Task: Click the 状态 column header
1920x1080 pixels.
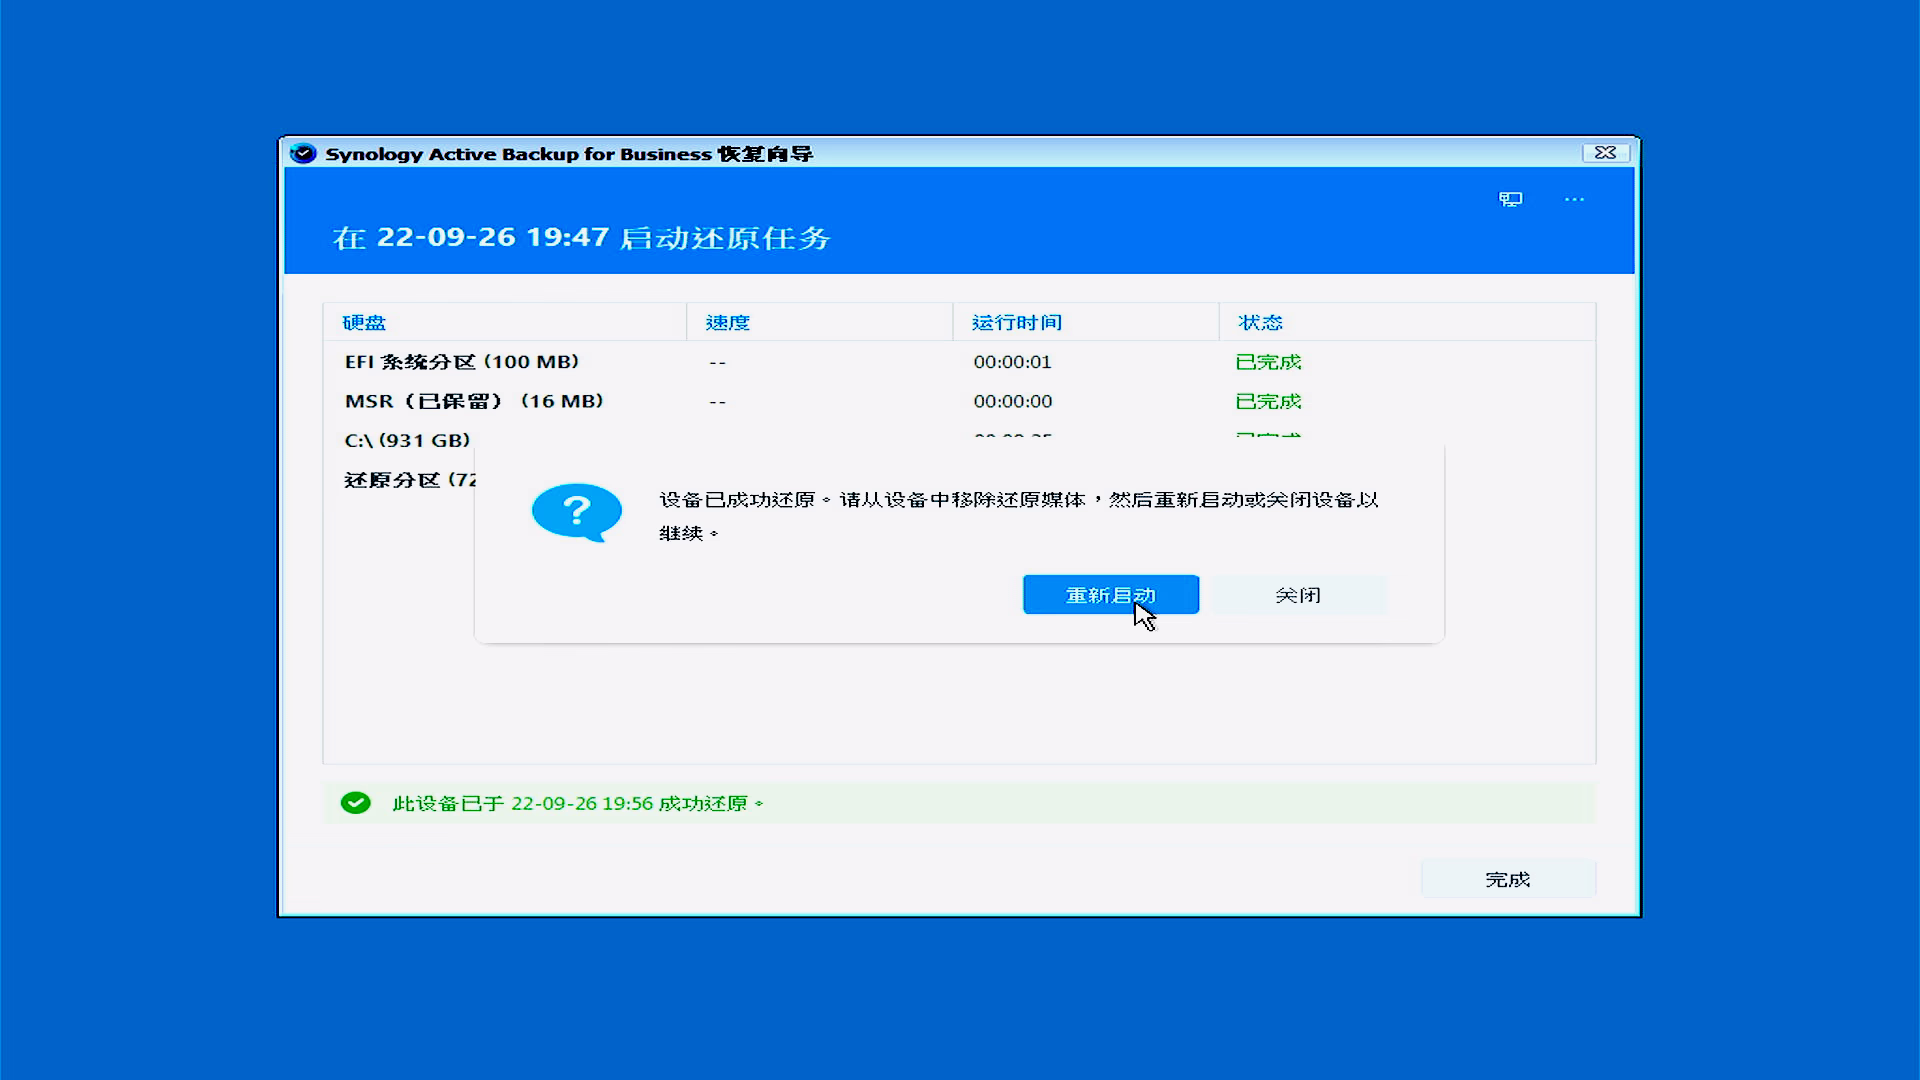Action: (1259, 322)
